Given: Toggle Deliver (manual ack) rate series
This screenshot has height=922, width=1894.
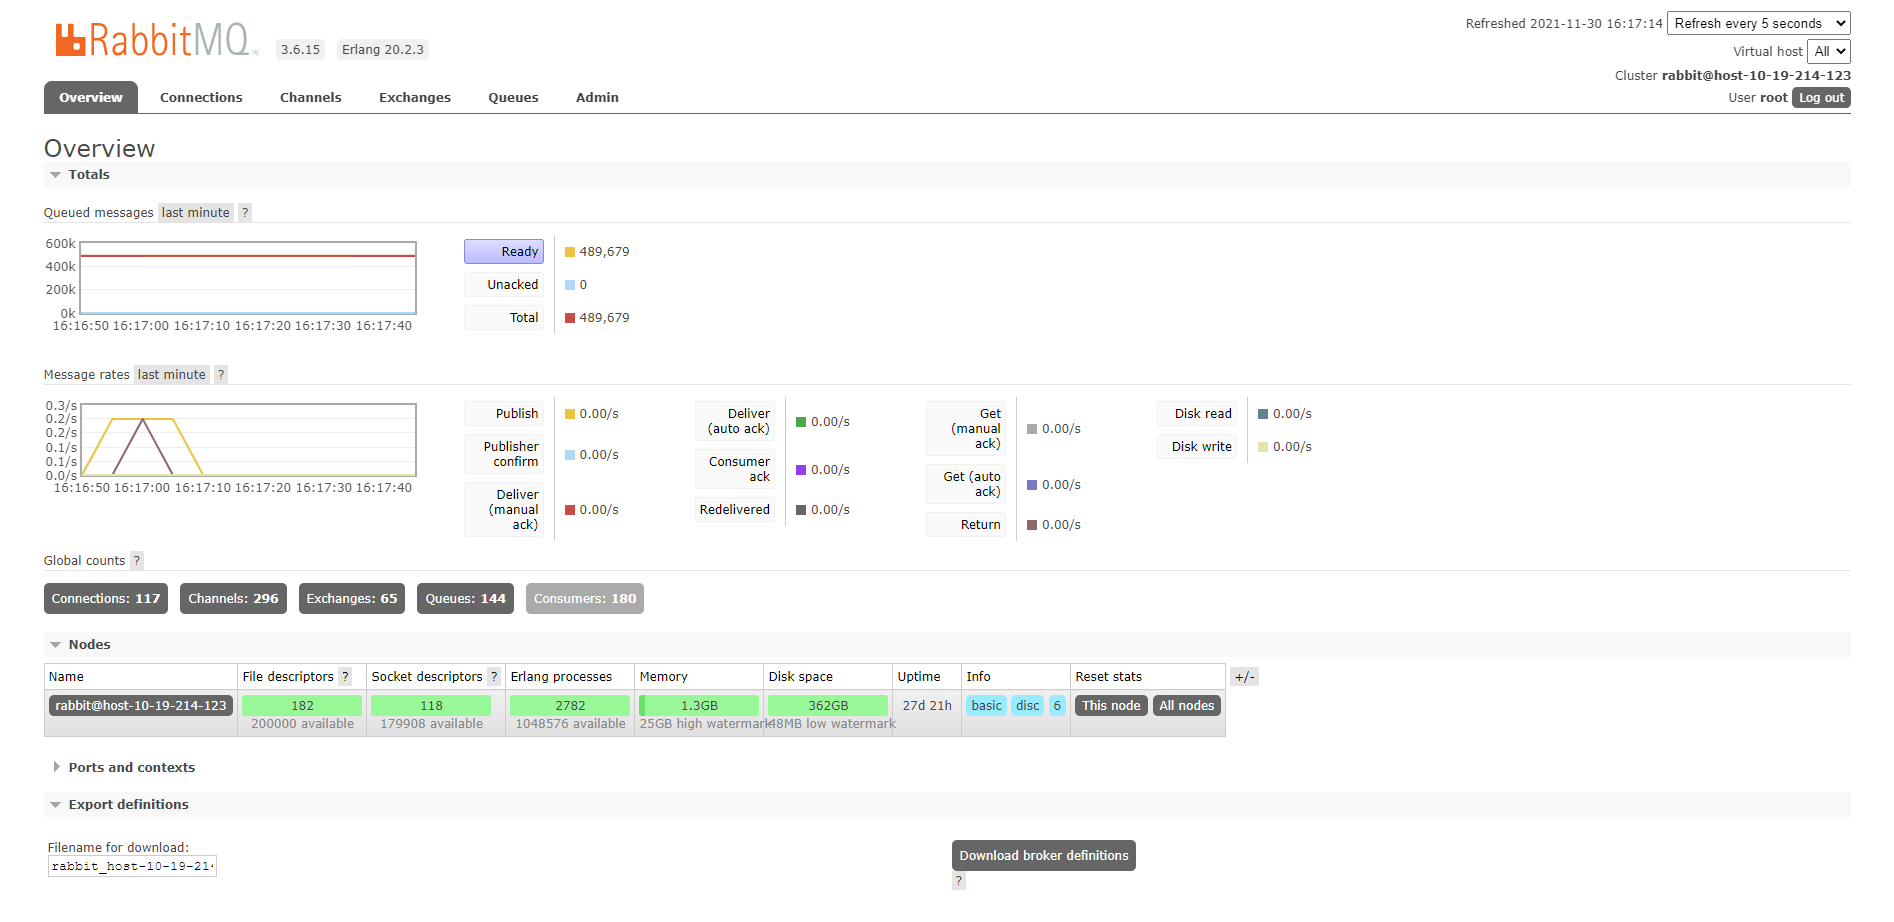Looking at the screenshot, I should coord(504,510).
